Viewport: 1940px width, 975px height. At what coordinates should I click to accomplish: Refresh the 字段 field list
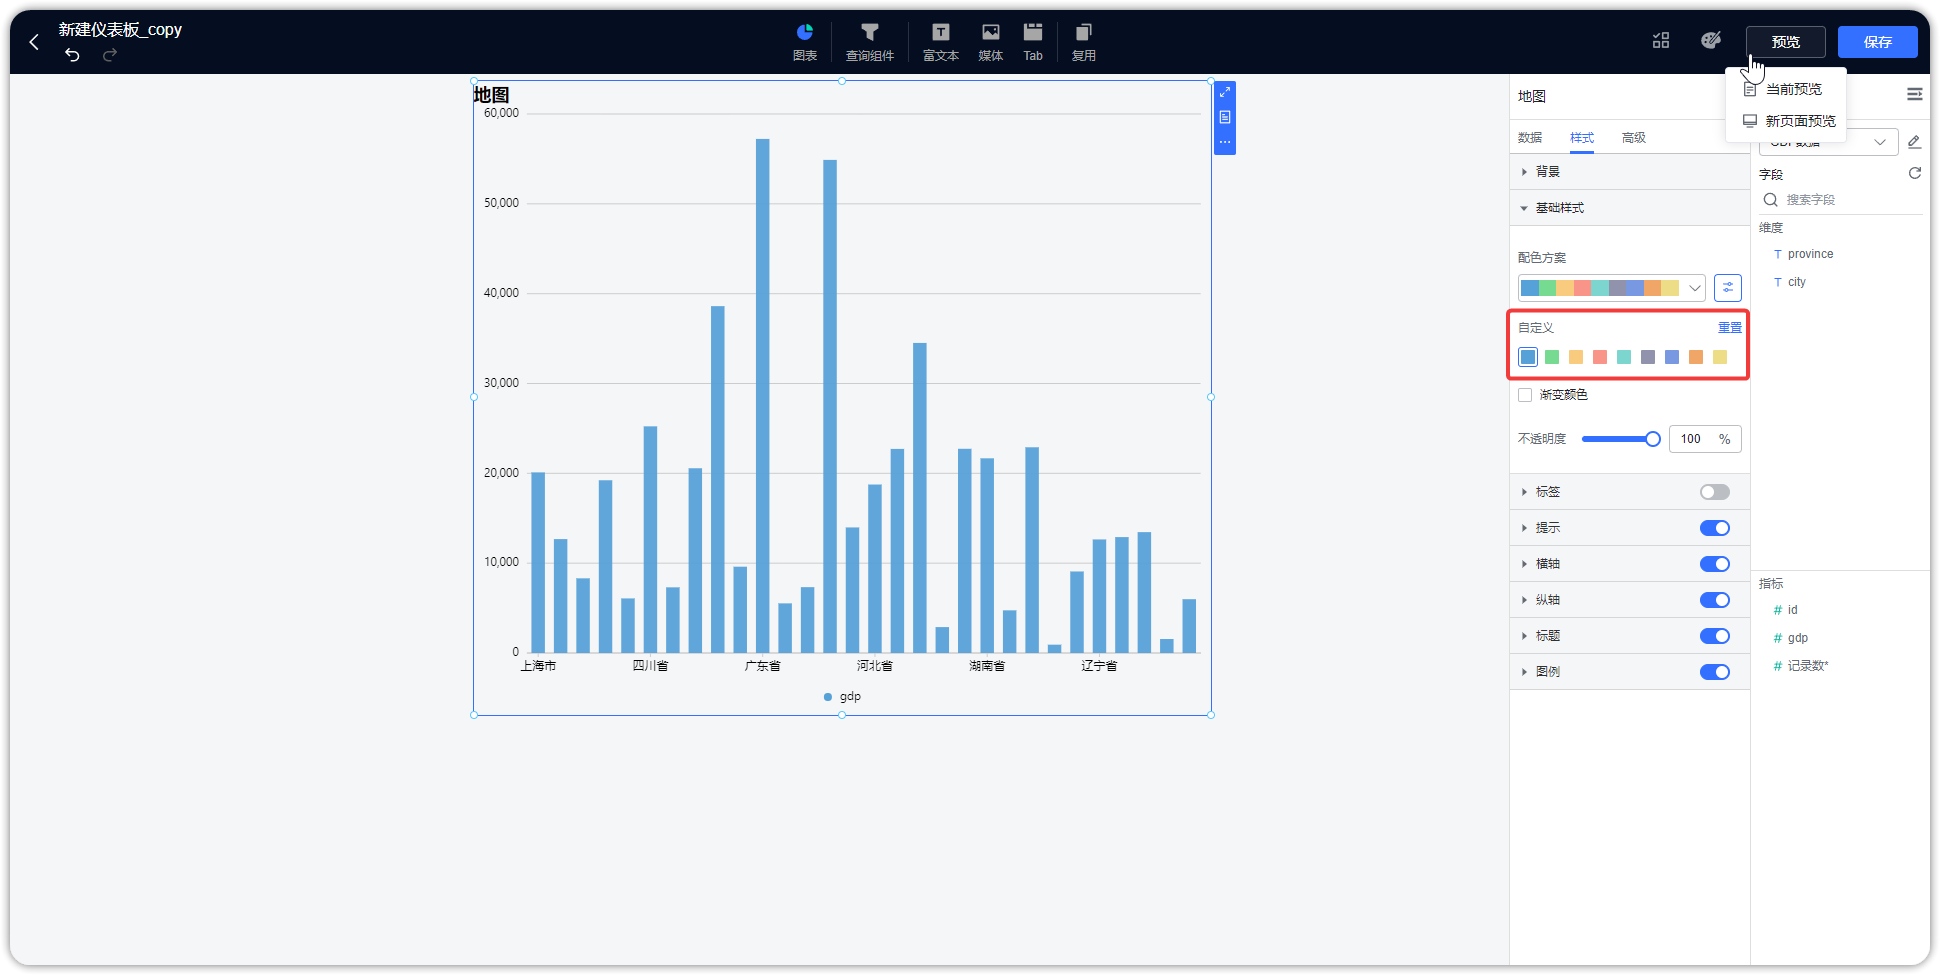coord(1915,173)
